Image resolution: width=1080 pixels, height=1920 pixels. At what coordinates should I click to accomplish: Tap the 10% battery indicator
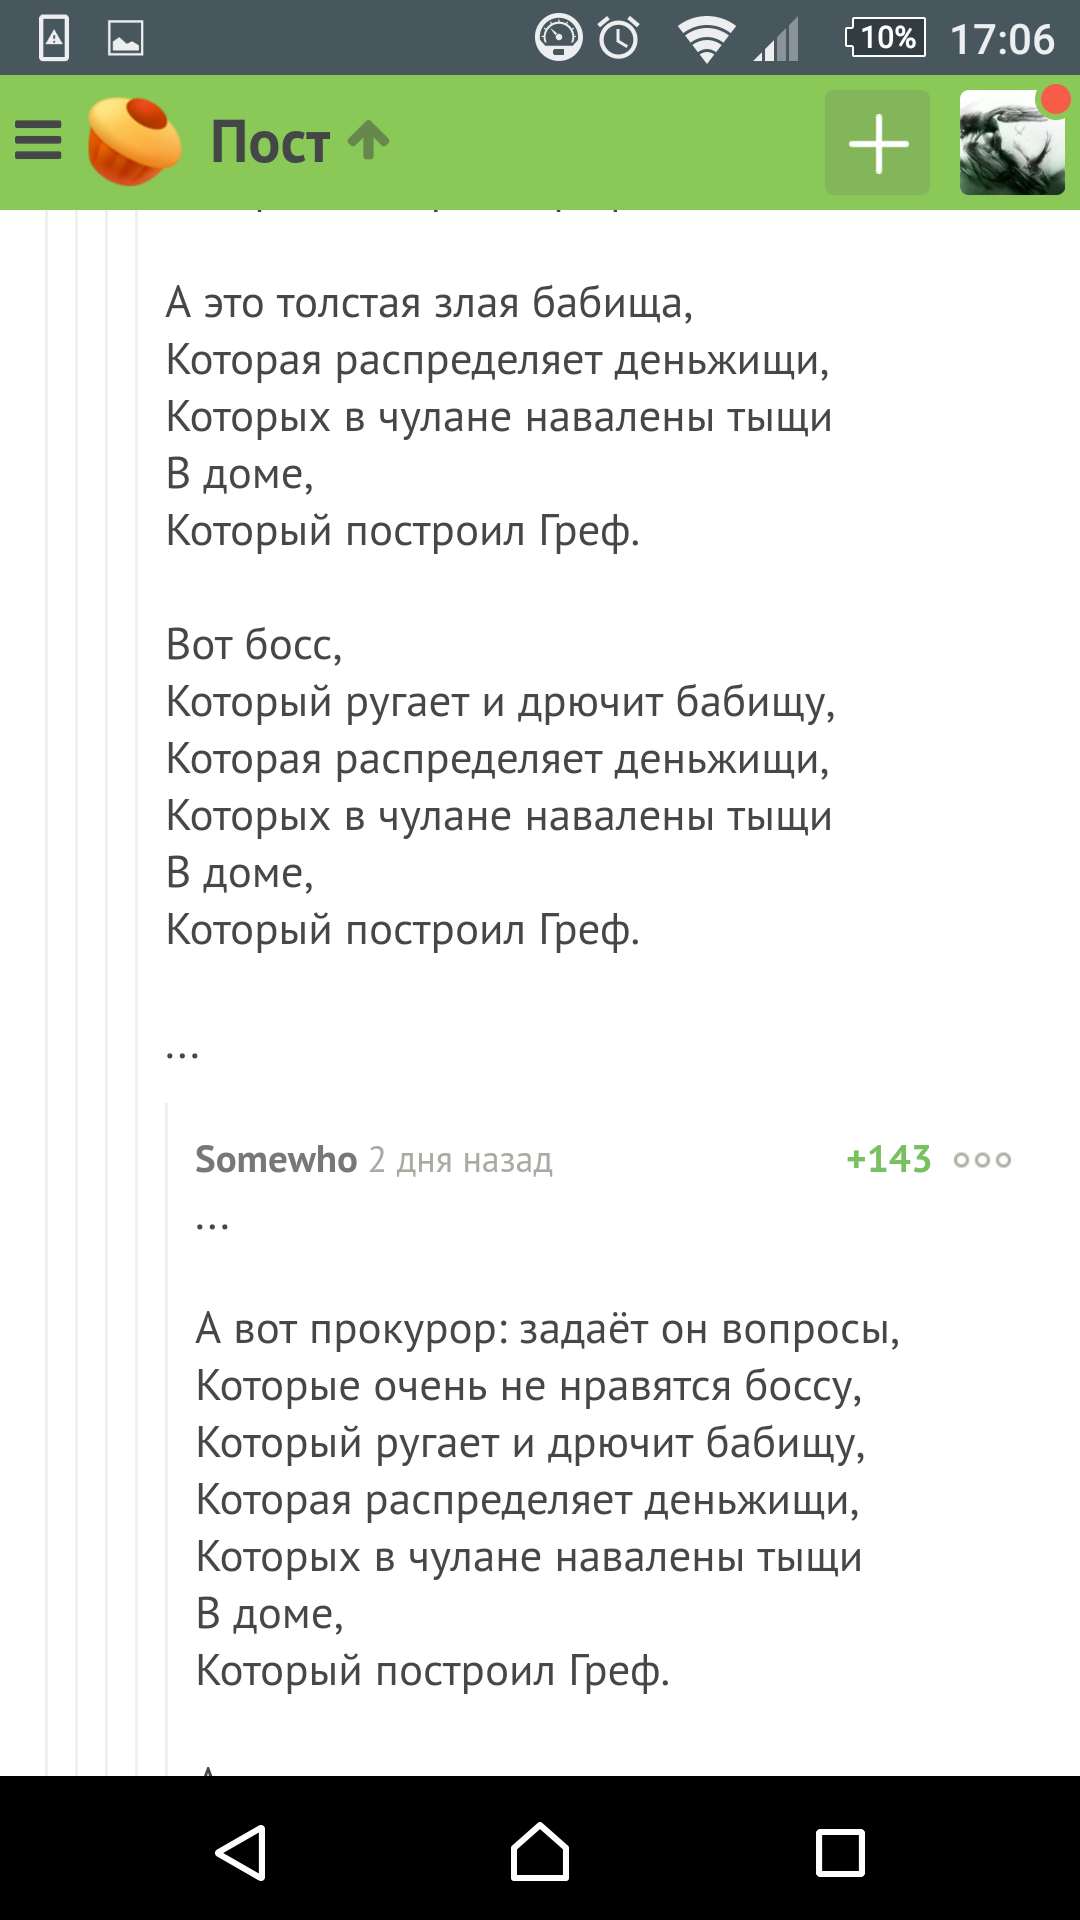pos(886,38)
